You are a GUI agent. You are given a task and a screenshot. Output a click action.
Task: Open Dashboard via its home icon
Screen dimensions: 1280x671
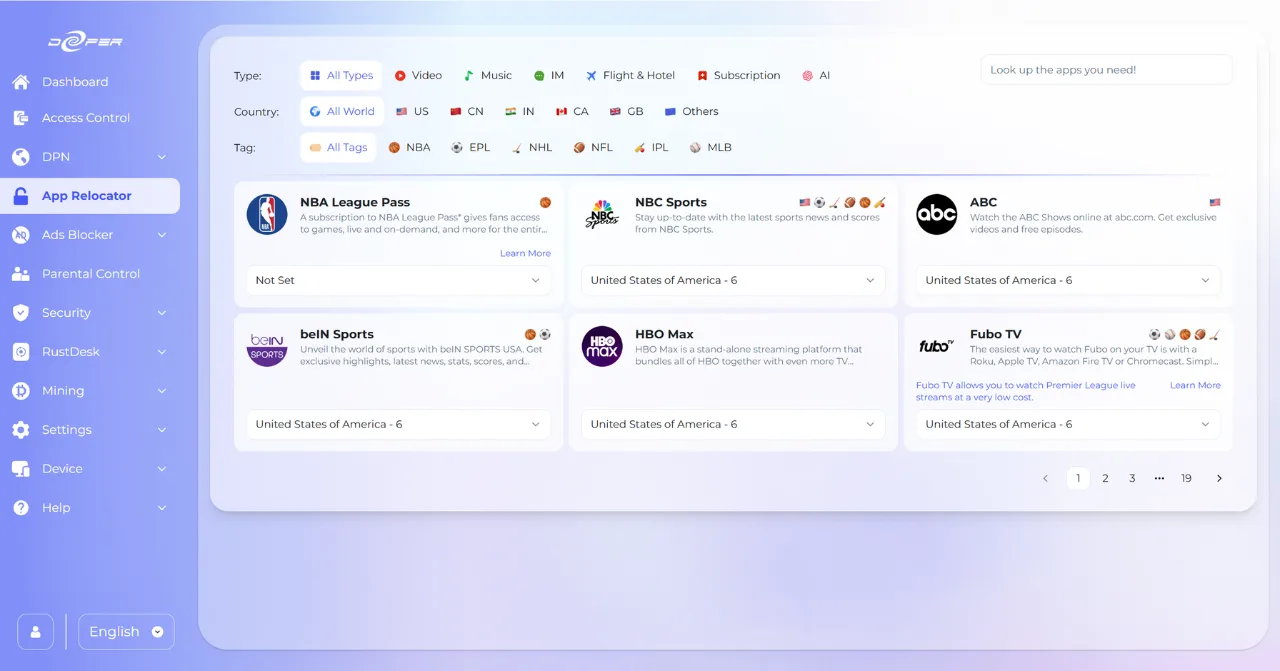coord(21,82)
